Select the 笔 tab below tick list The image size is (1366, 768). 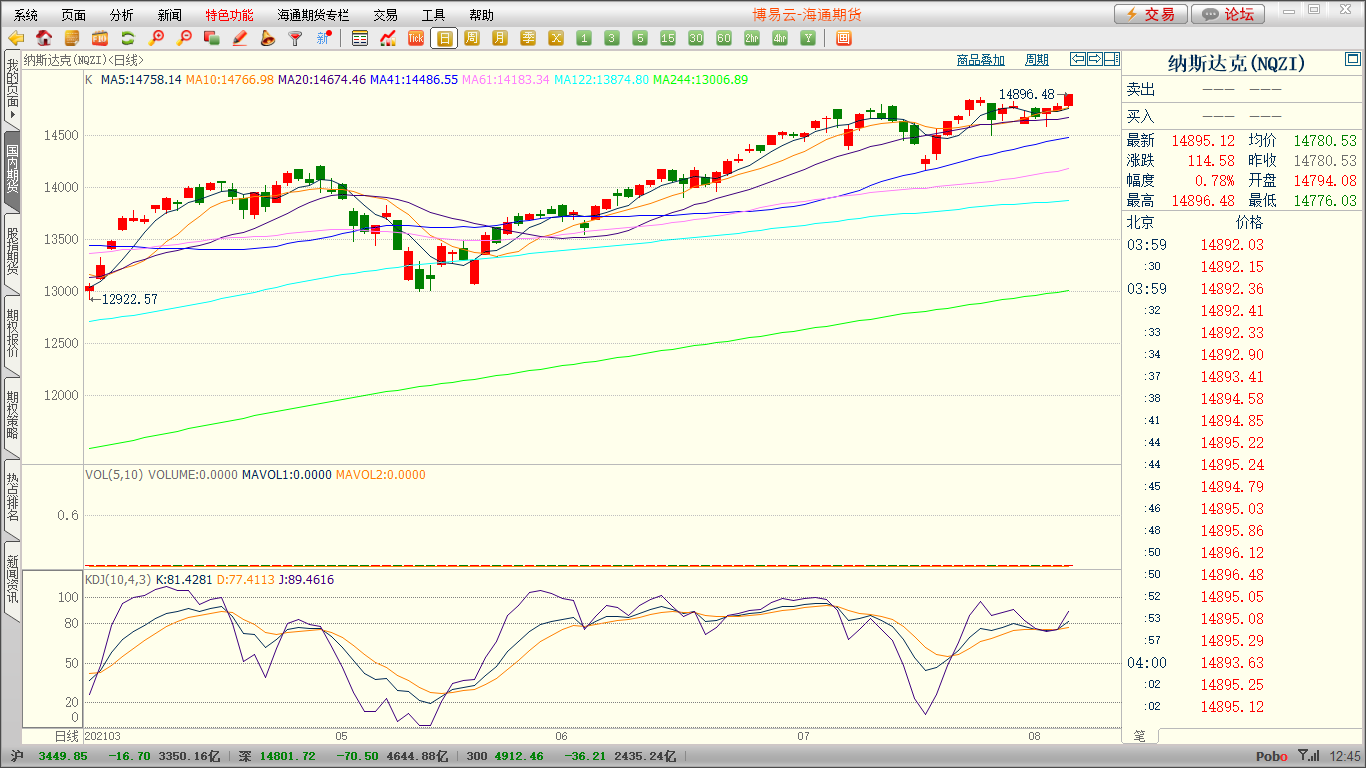pos(1139,736)
